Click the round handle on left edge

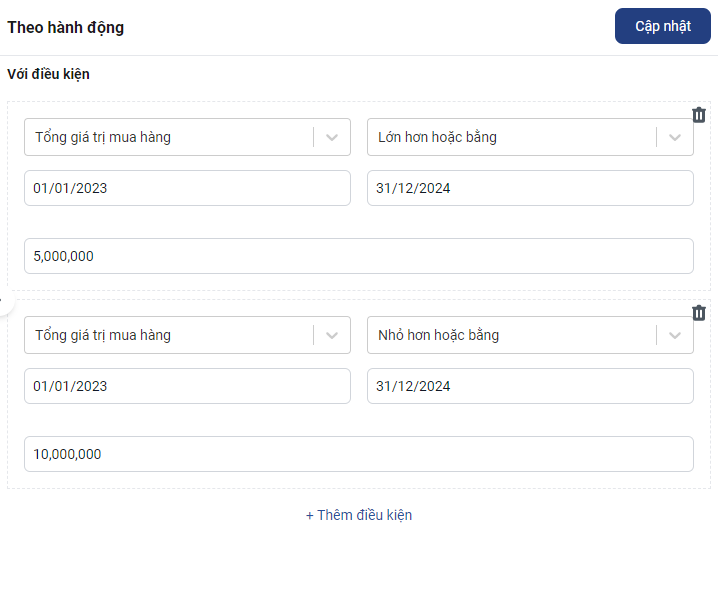4,302
